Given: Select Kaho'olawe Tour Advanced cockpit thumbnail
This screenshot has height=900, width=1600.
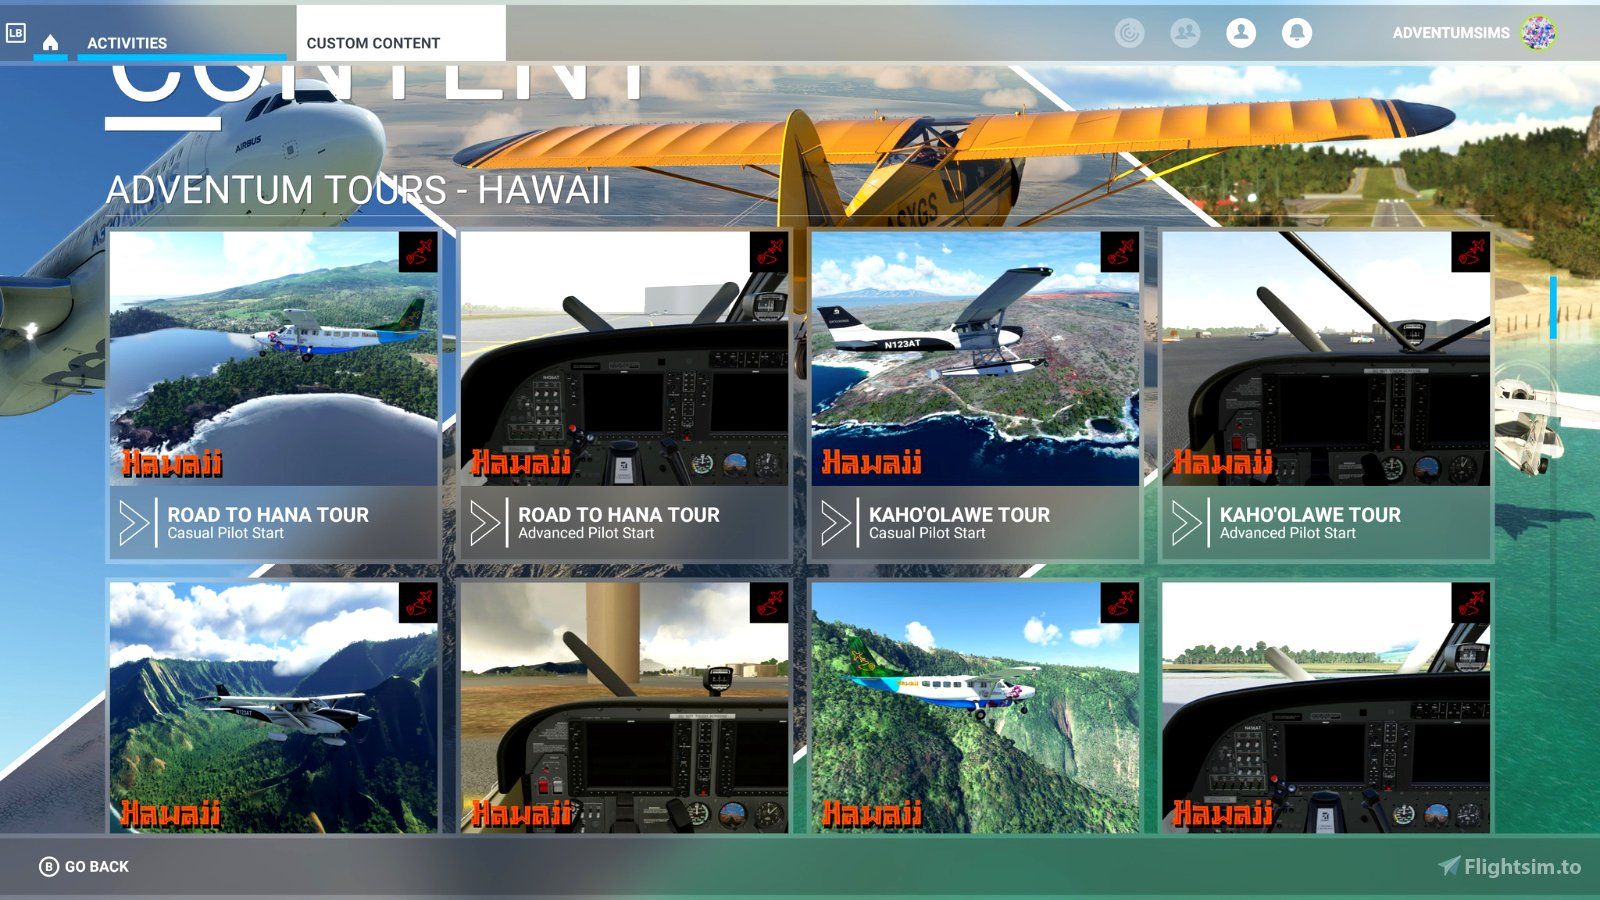Looking at the screenshot, I should tap(1327, 359).
